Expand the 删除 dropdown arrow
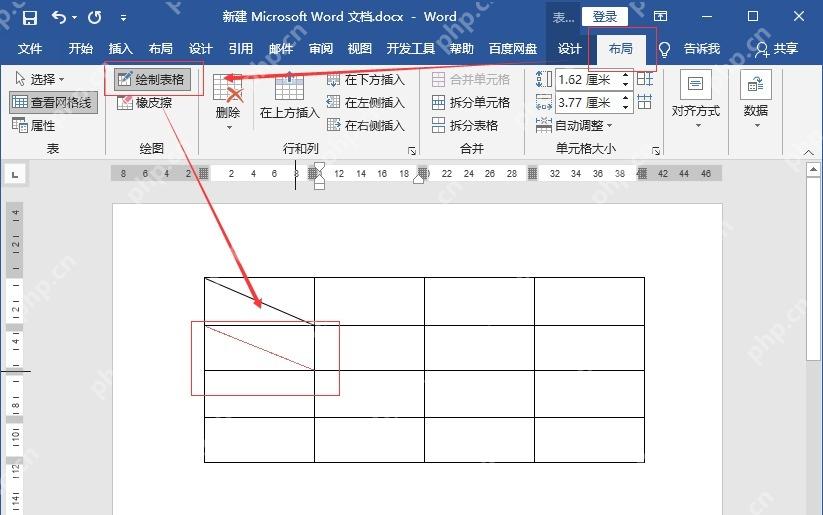Viewport: 823px width, 515px height. 229,128
